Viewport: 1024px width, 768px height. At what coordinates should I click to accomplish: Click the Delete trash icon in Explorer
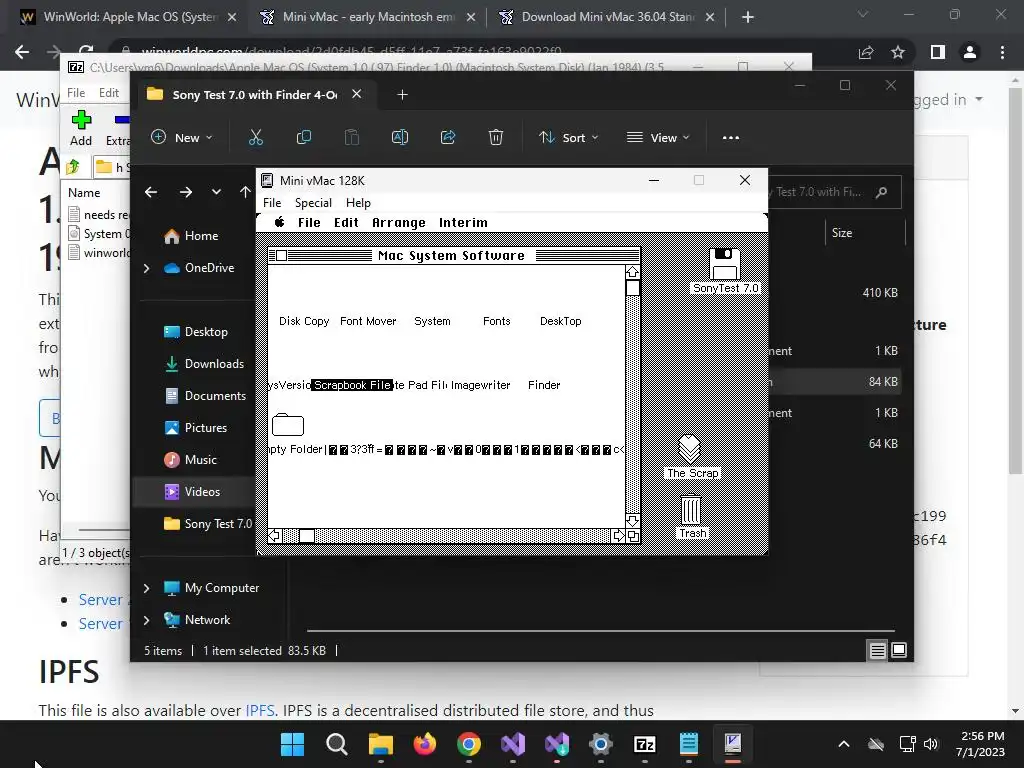496,137
